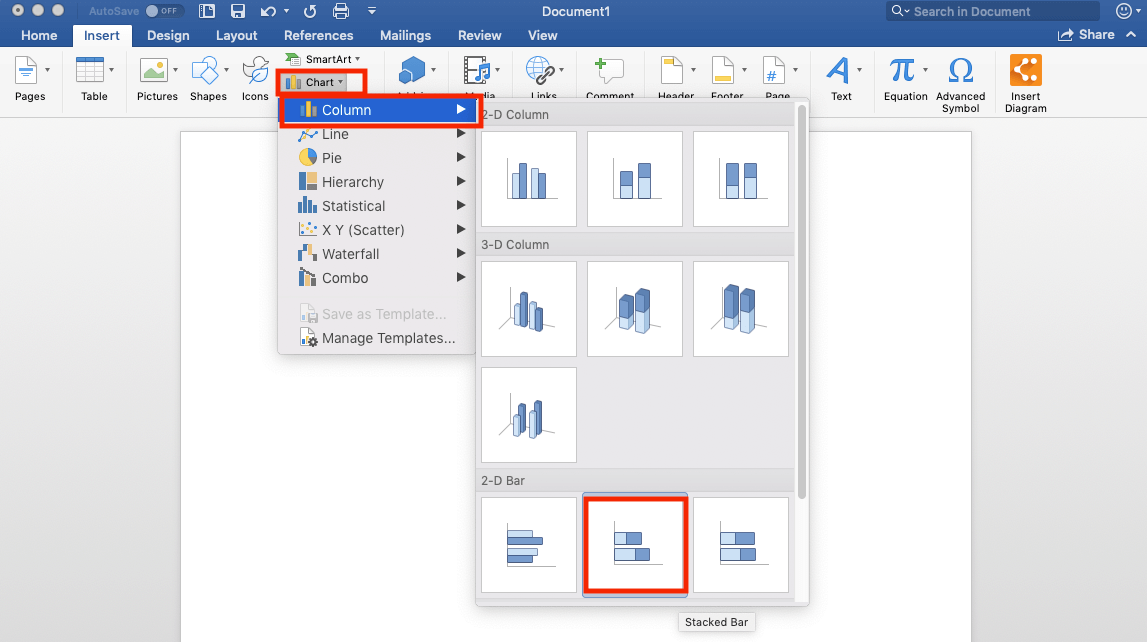The image size is (1147, 642).
Task: Open the Media insert icon
Action: [478, 71]
